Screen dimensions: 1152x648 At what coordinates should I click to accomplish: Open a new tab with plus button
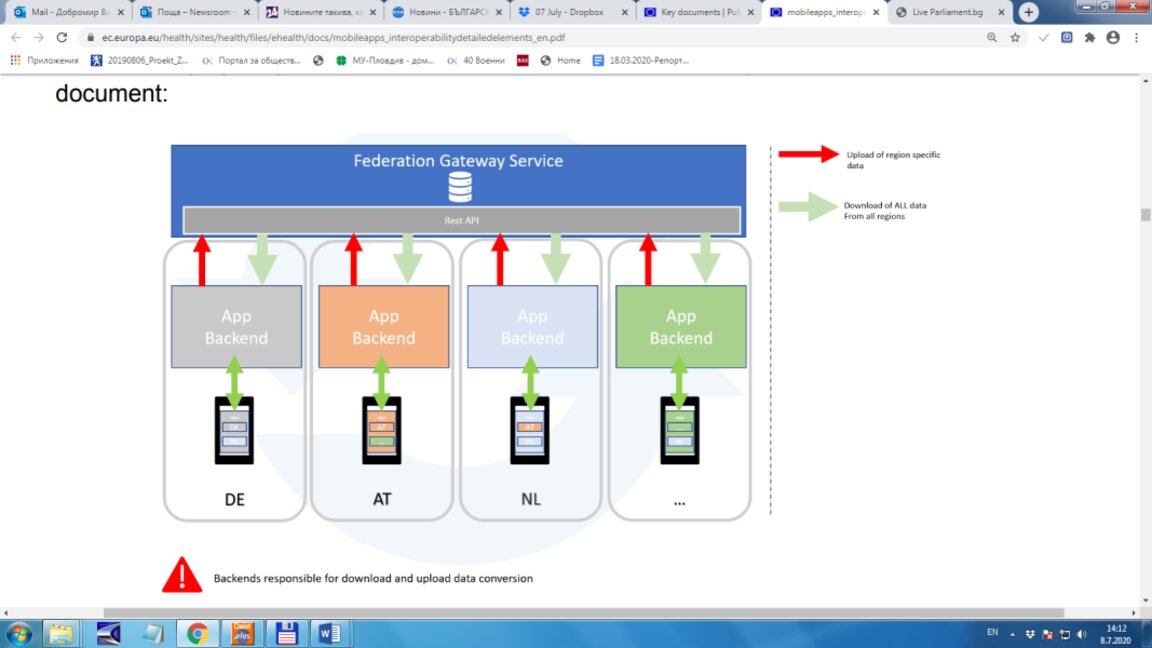[1029, 12]
